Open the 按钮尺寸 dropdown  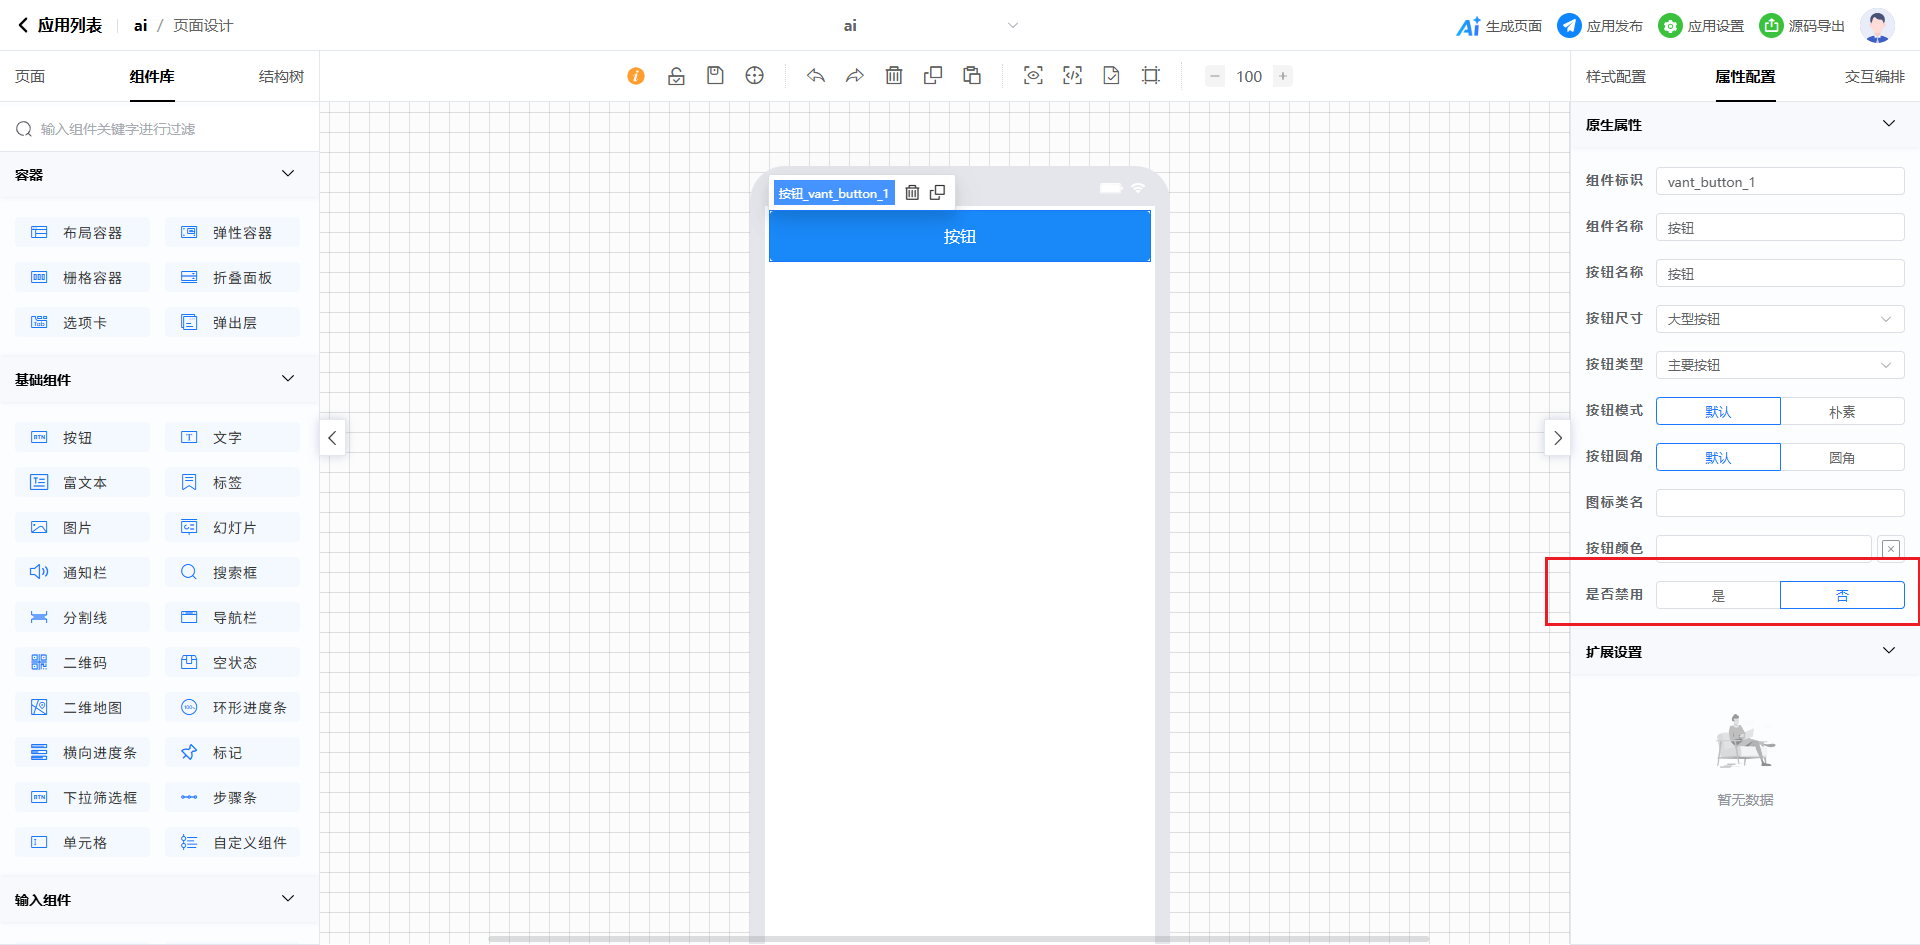[1780, 319]
